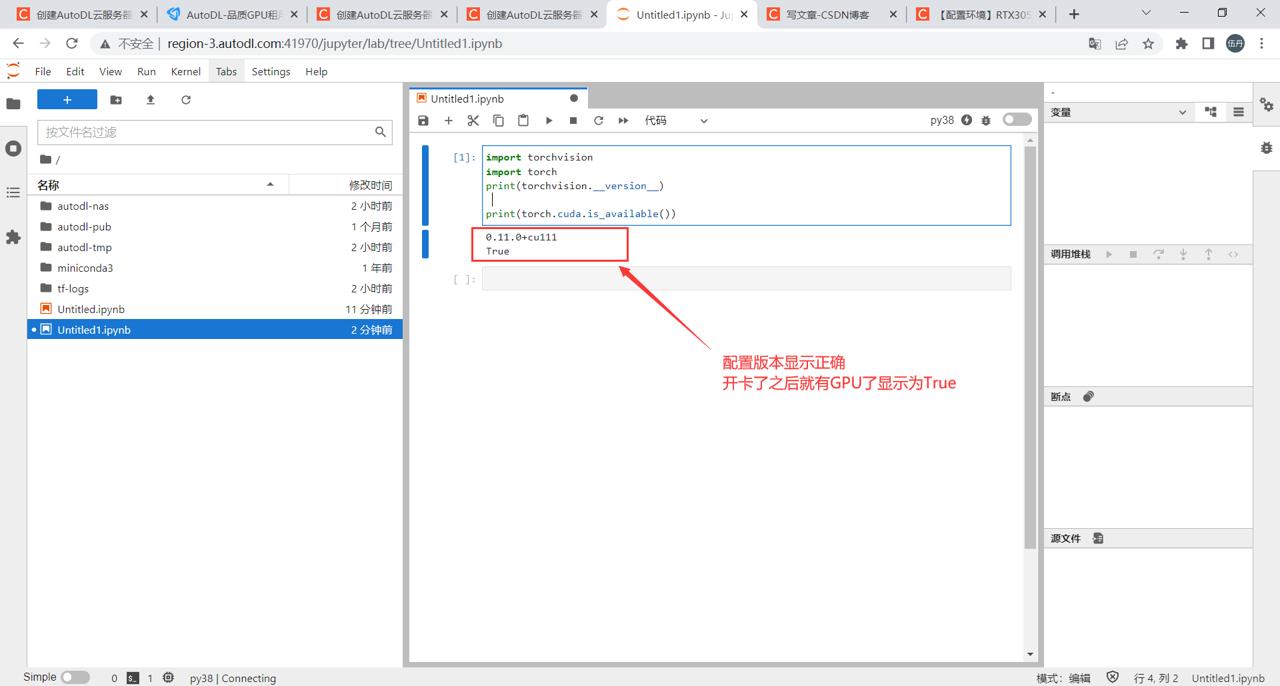The image size is (1280, 686).
Task: Click the kernel gear icon in status bar
Action: (168, 678)
